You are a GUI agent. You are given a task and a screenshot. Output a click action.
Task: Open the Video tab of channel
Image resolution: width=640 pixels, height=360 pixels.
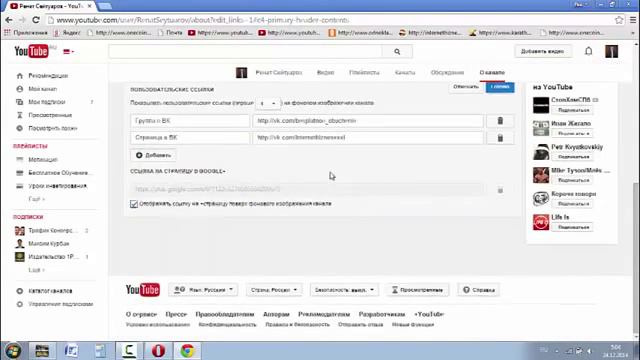tap(325, 73)
